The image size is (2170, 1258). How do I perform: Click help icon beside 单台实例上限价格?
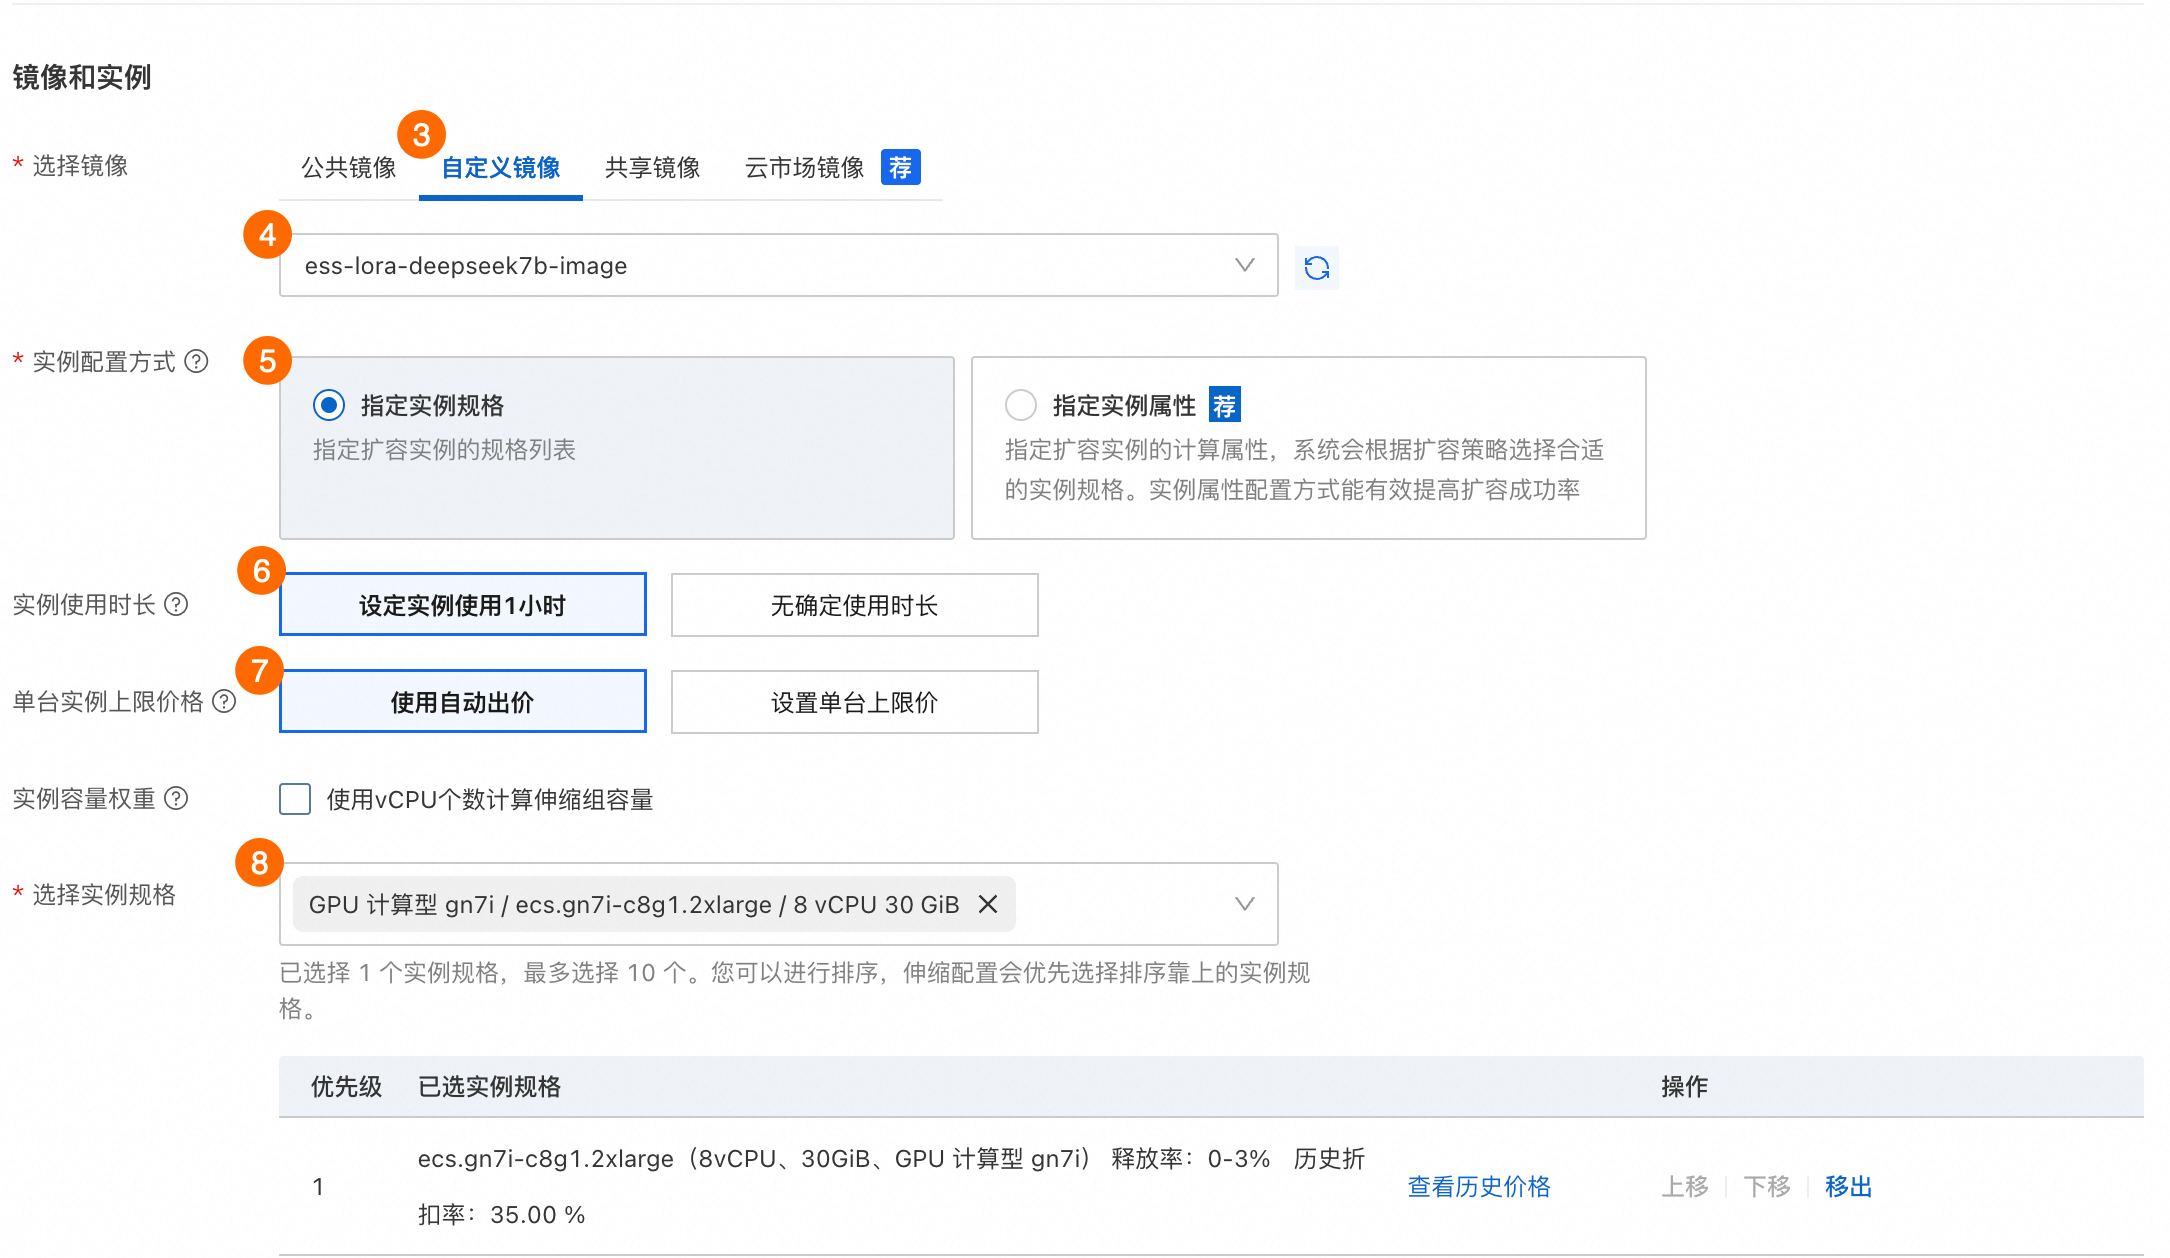pos(225,701)
